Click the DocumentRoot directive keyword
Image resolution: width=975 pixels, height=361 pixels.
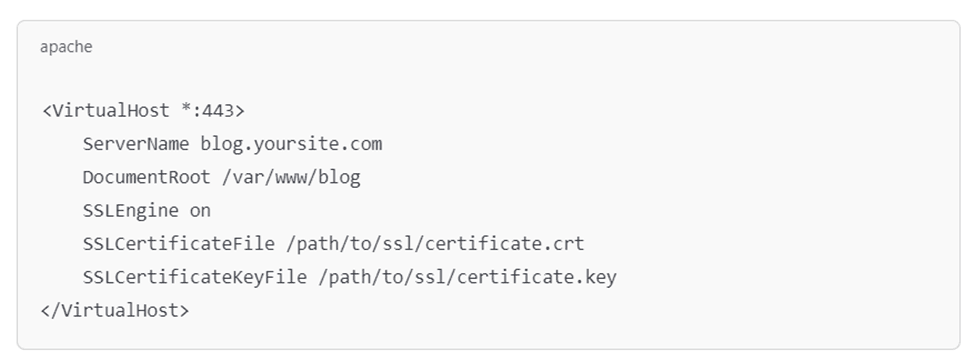147,178
